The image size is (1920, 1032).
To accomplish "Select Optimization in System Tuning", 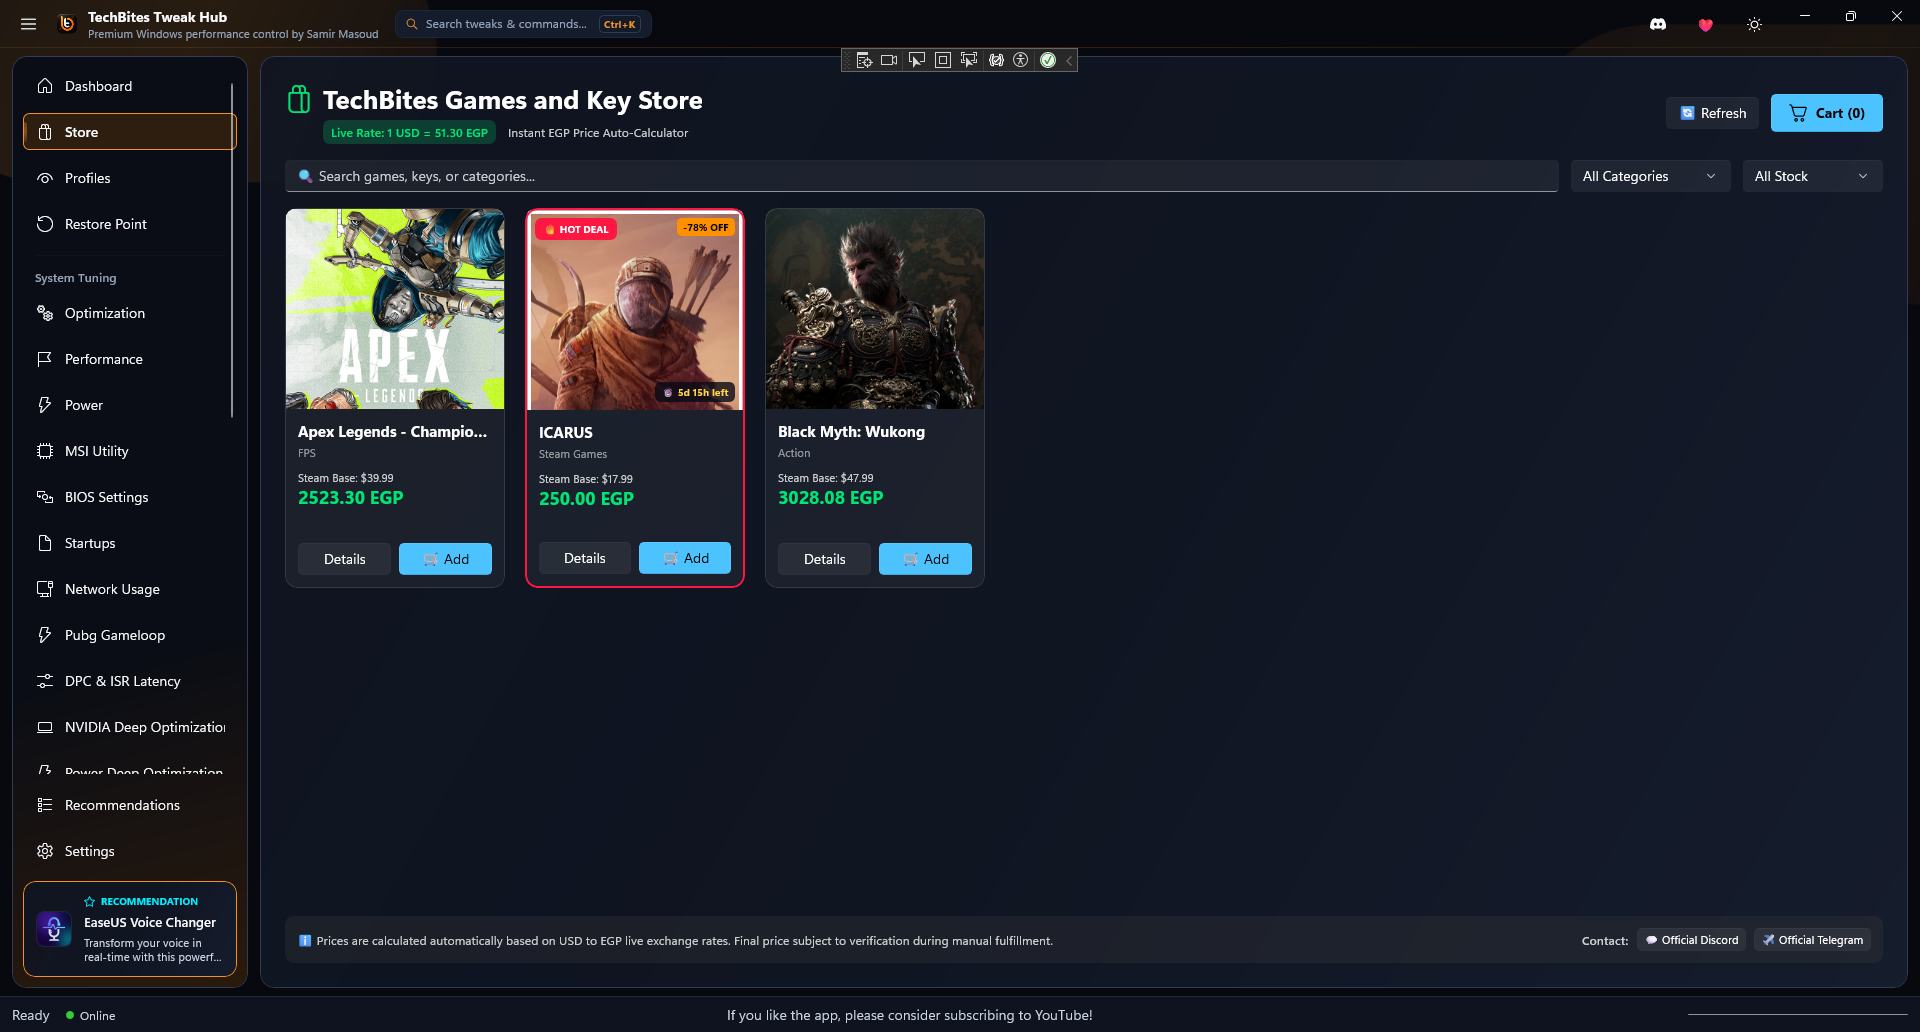I will pyautogui.click(x=130, y=313).
